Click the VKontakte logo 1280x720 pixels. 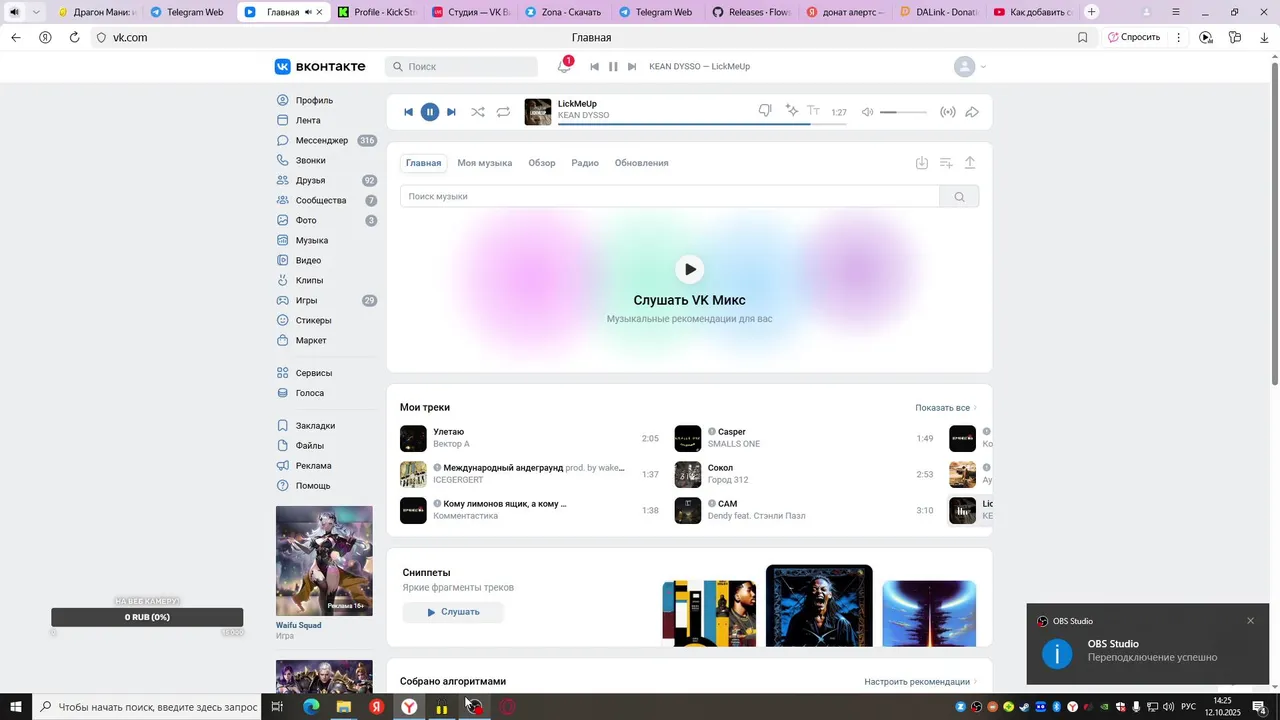pyautogui.click(x=320, y=66)
